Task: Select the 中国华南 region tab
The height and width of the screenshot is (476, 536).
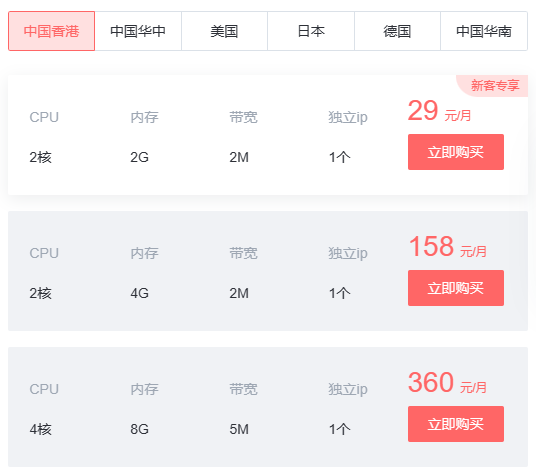Action: 484,31
